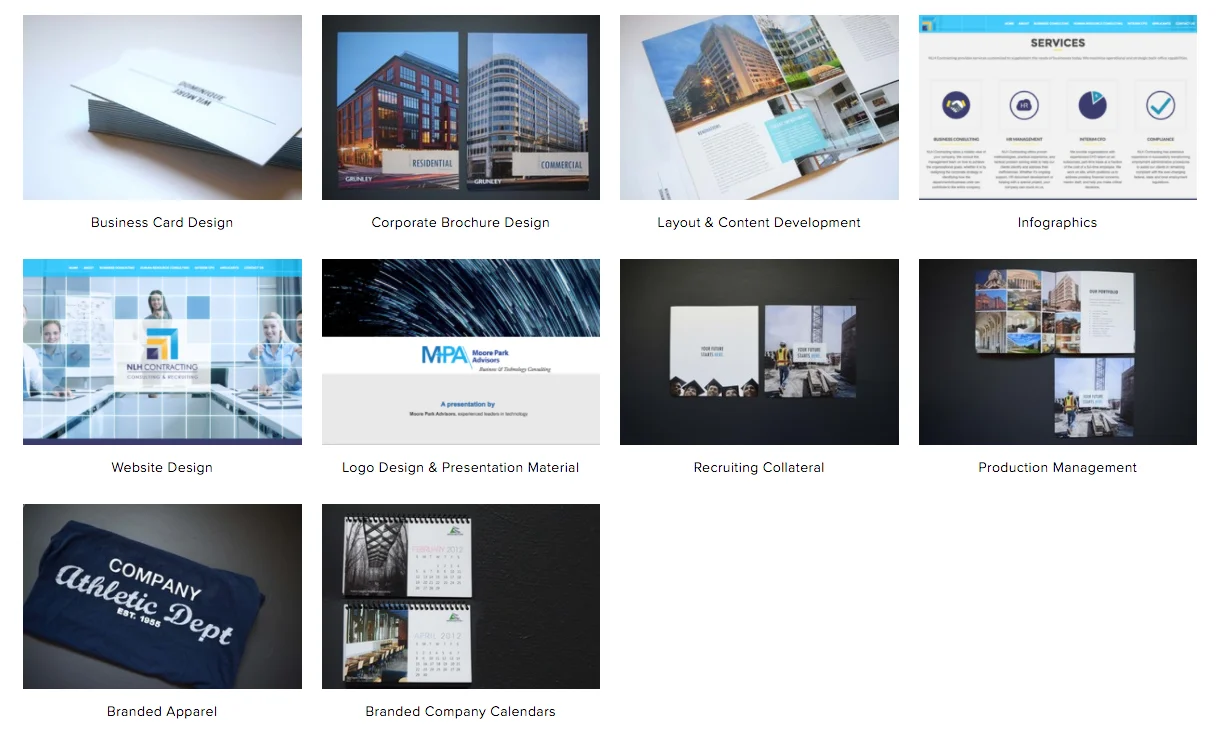Viewport: 1226px width, 741px height.
Task: Click the Recruiting Collateral caption
Action: click(x=759, y=467)
